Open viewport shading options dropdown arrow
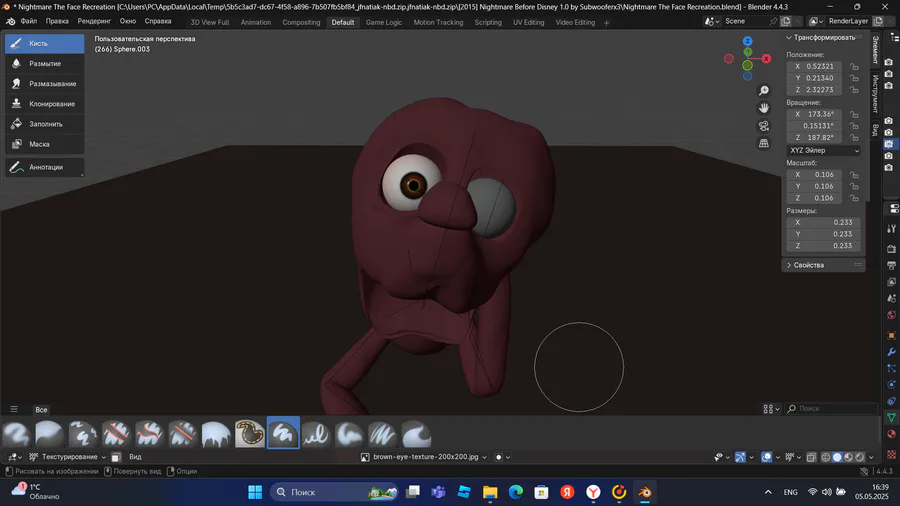900x506 pixels. point(871,457)
